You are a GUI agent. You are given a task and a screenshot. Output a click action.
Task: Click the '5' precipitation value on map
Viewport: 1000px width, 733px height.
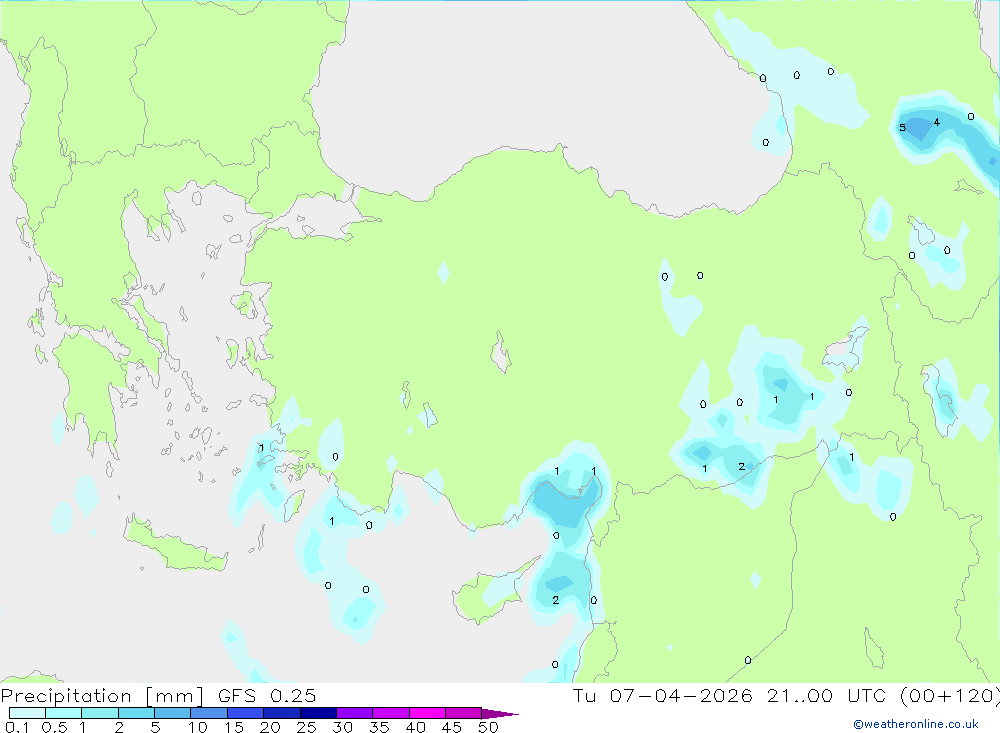coord(902,128)
